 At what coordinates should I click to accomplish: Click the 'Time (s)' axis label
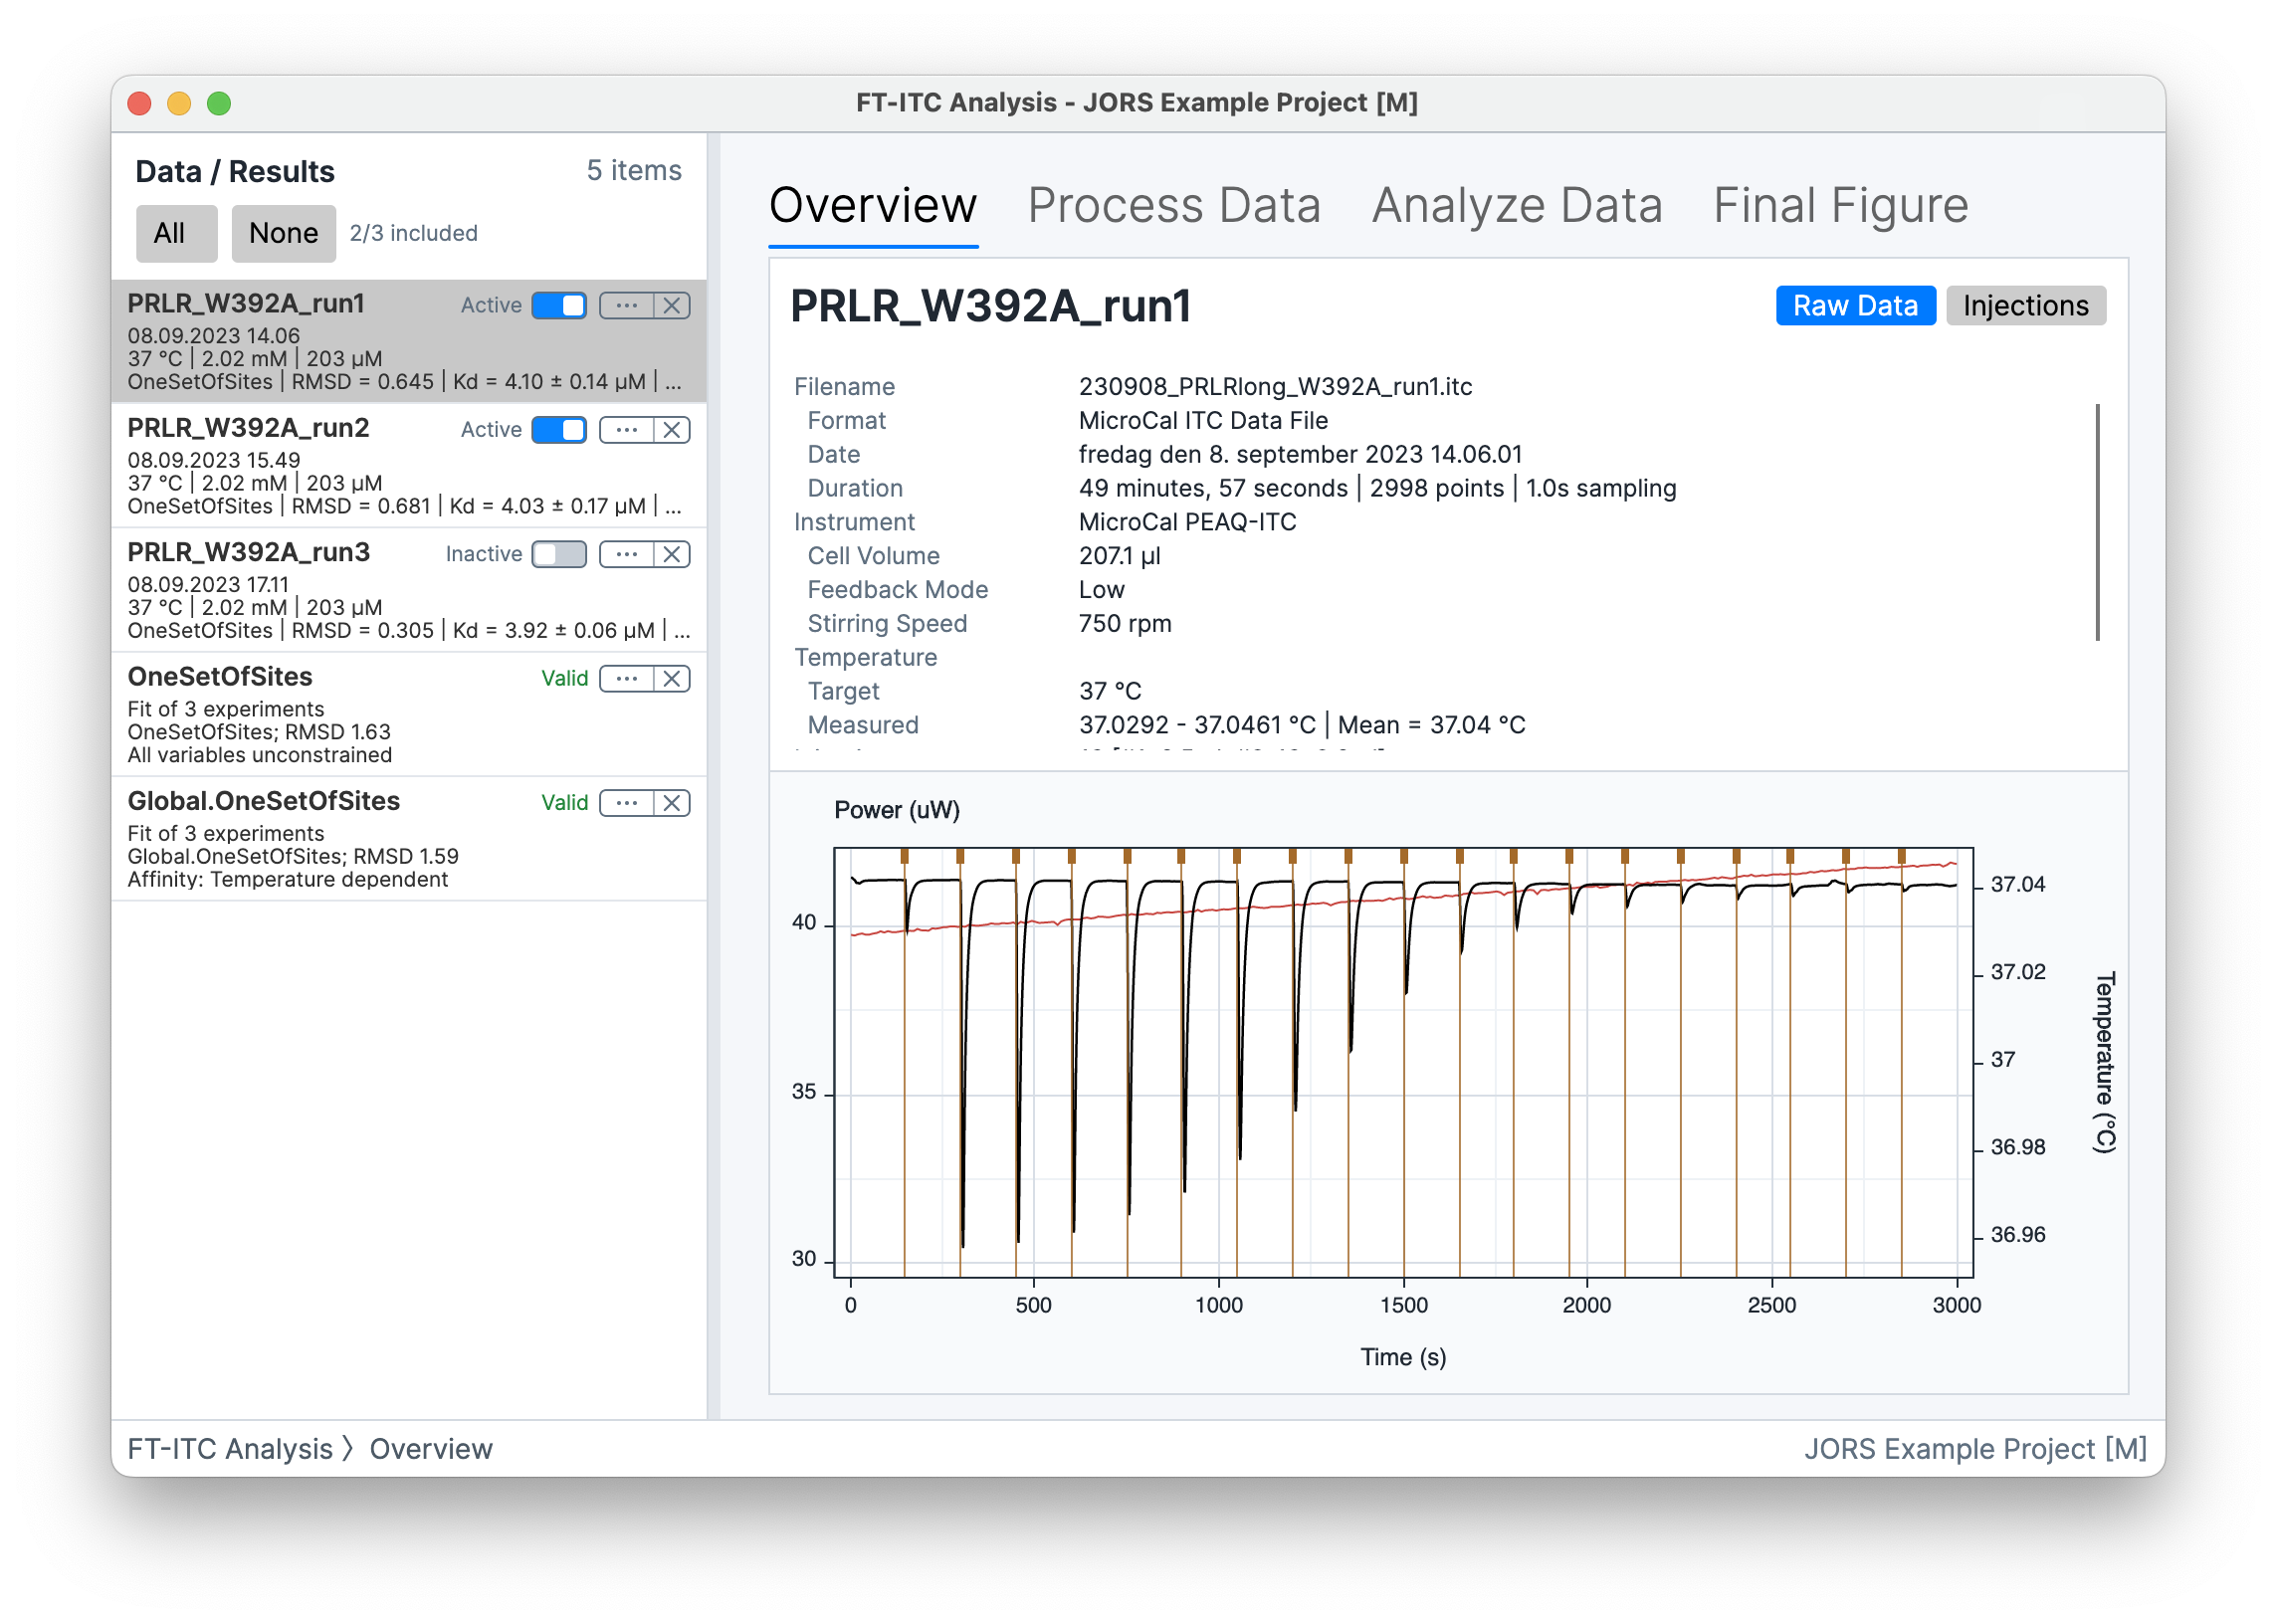tap(1403, 1357)
